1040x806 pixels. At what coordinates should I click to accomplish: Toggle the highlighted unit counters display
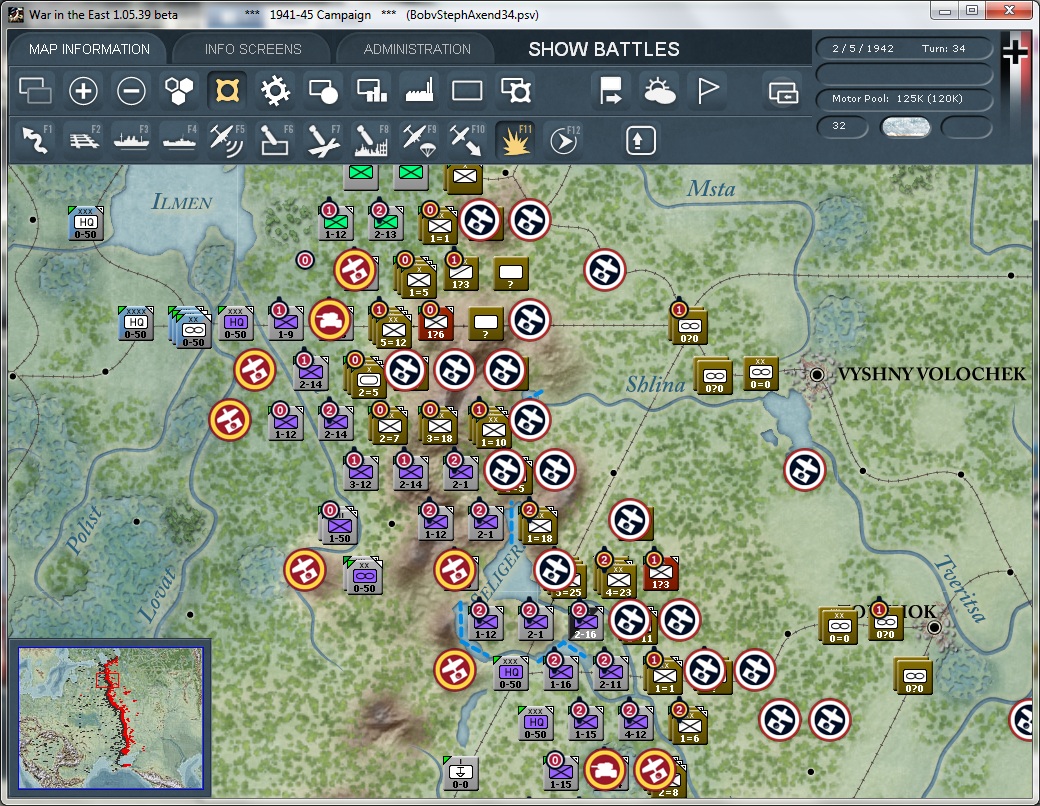227,91
